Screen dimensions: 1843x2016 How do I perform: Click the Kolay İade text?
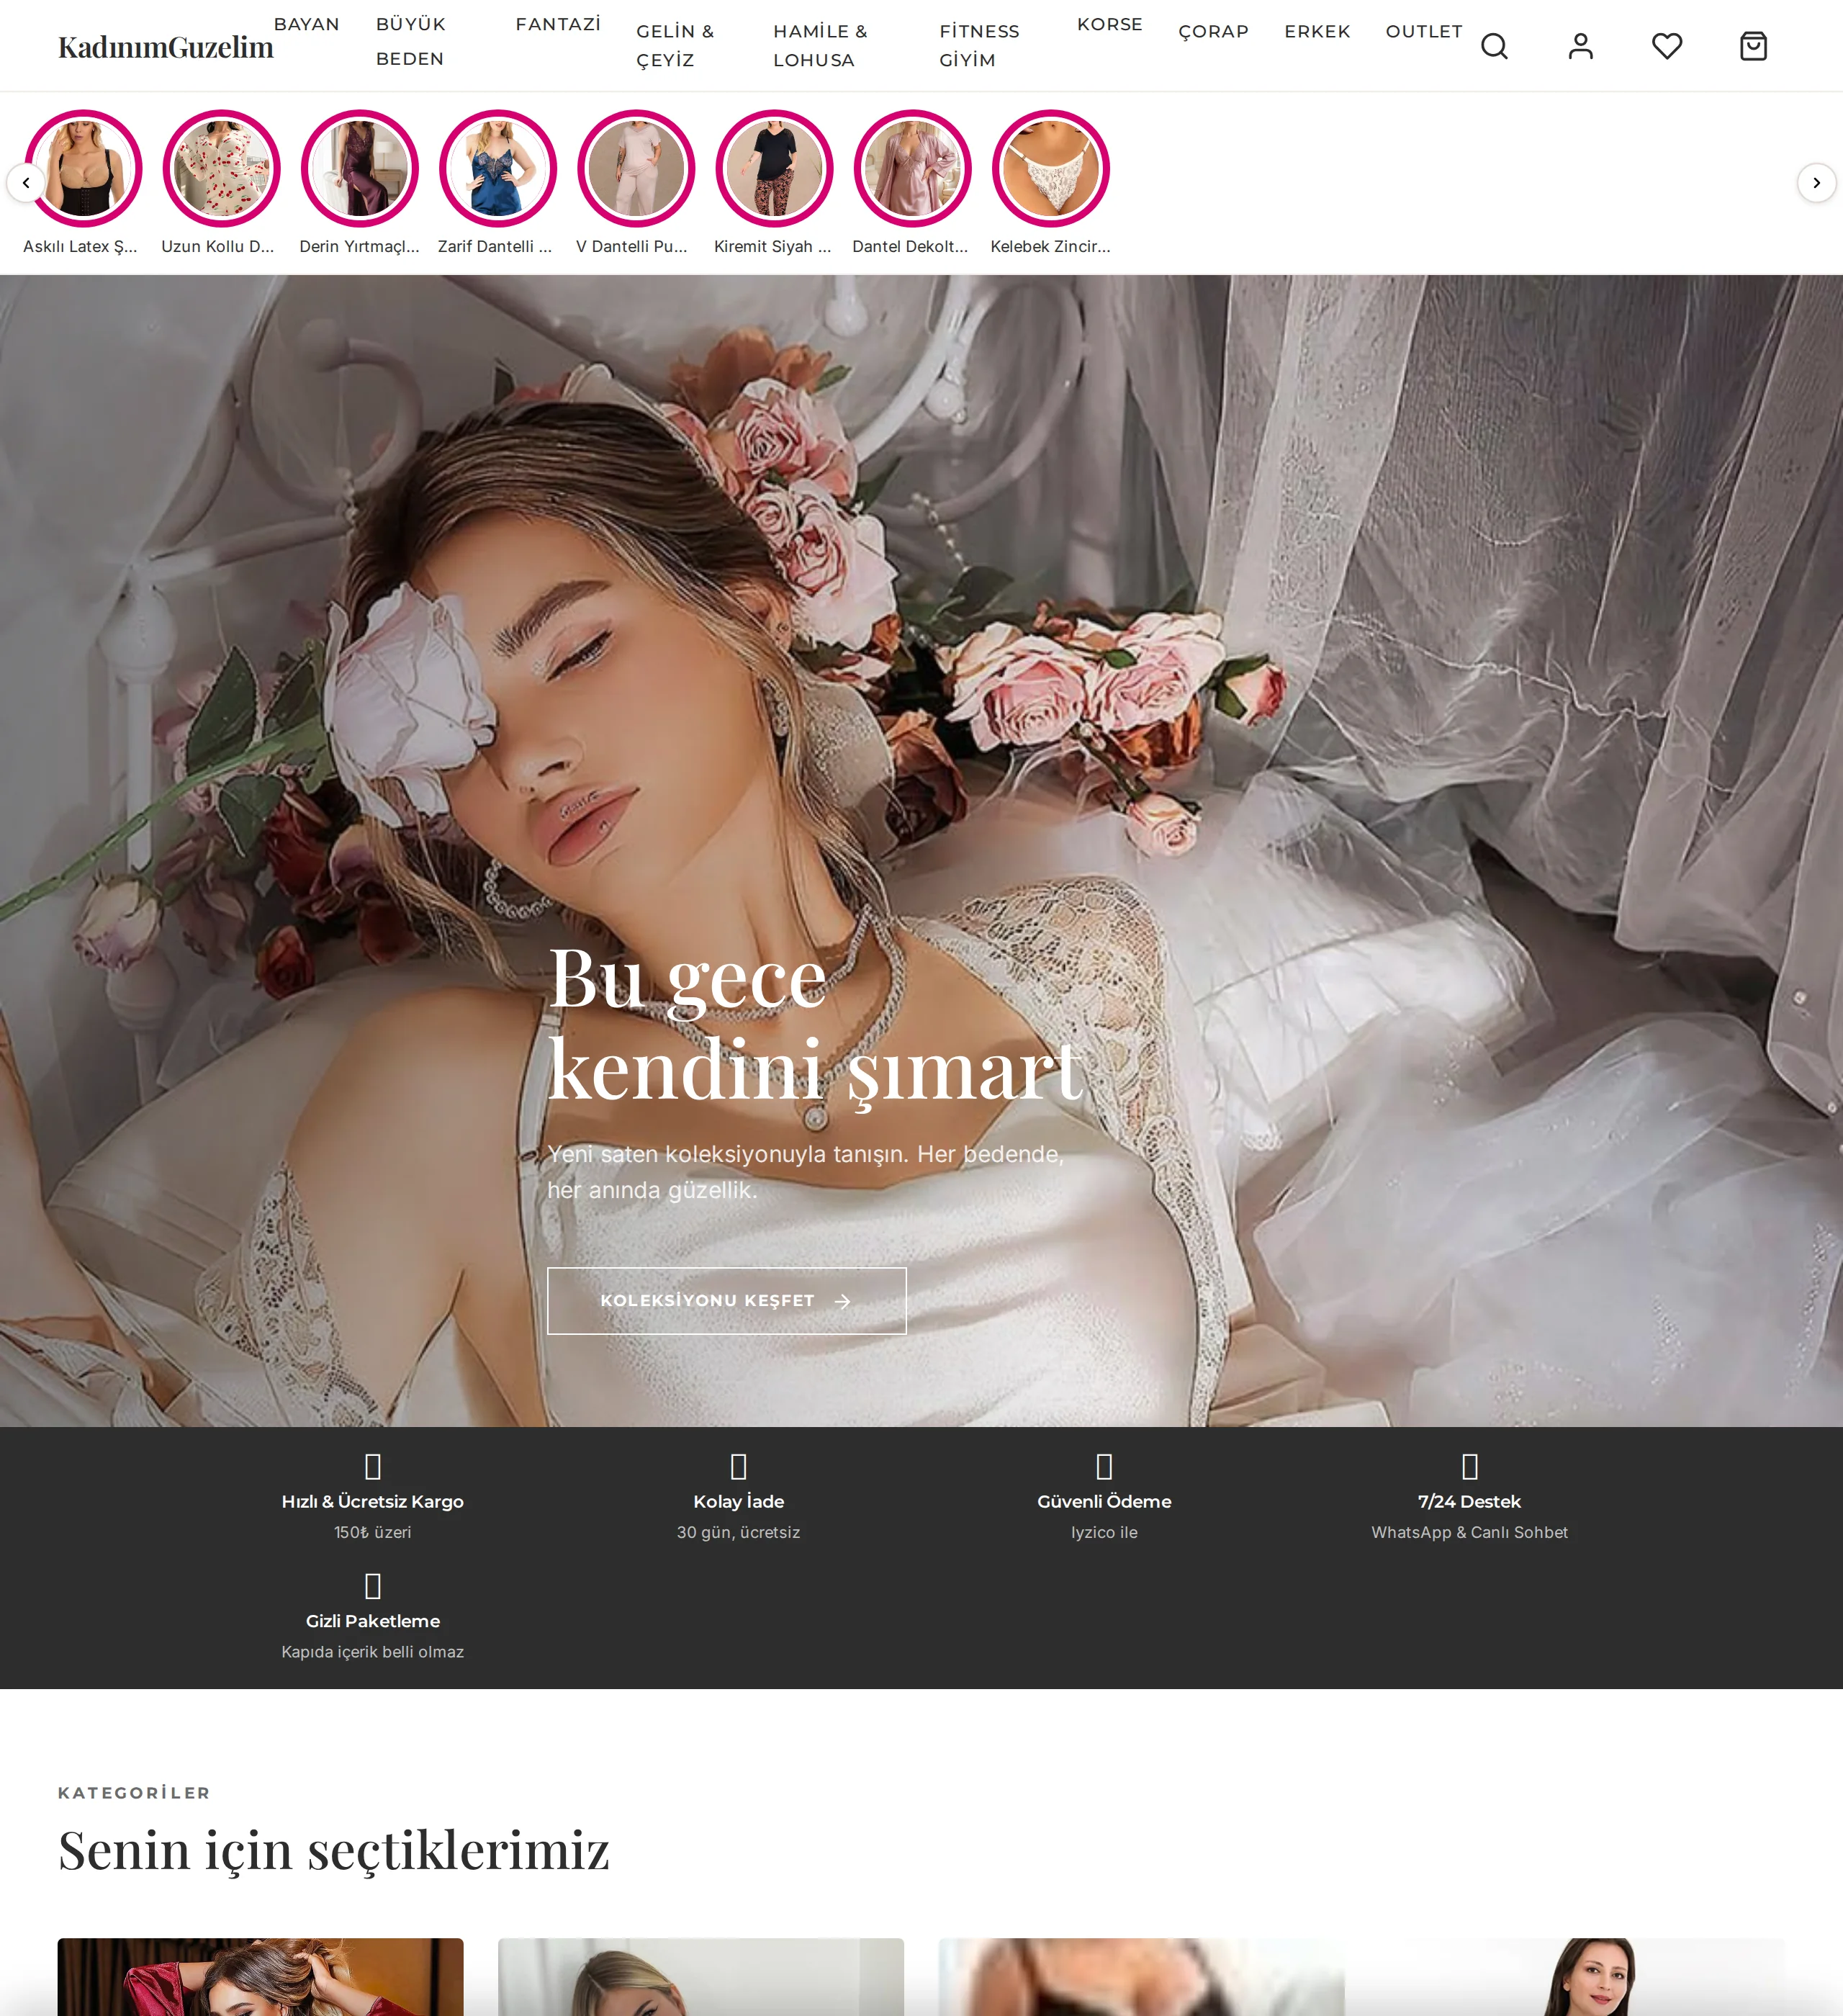tap(738, 1502)
